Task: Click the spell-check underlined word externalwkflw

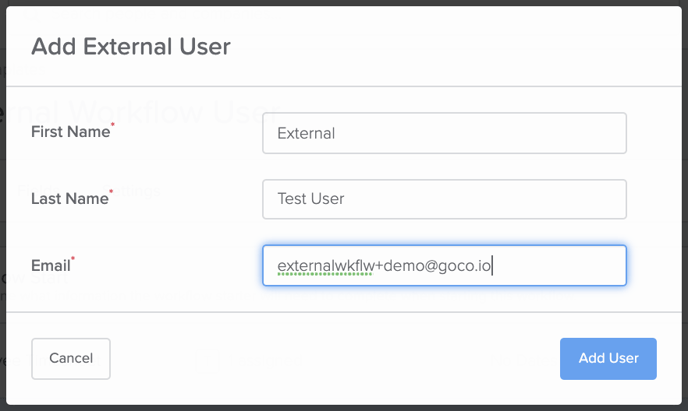Action: pos(326,266)
